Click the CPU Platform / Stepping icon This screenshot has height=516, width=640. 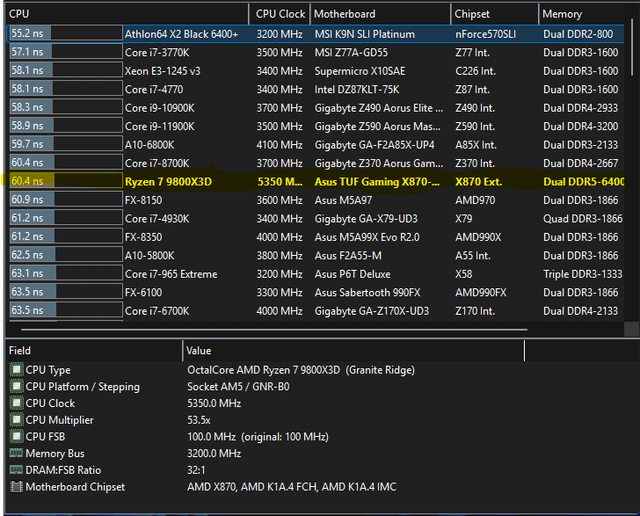click(x=16, y=387)
